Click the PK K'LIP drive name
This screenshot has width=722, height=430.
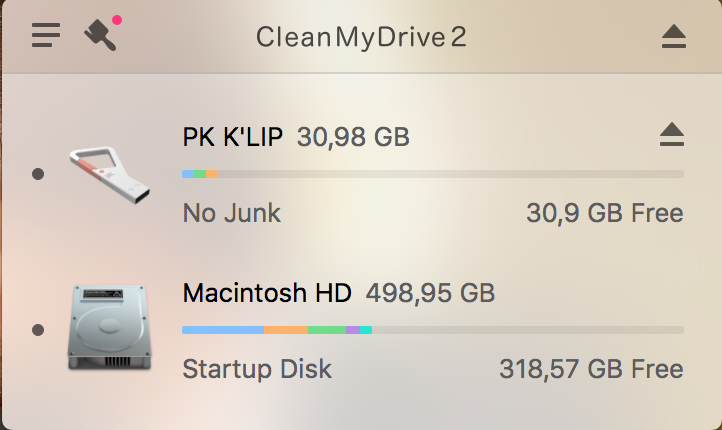click(233, 137)
